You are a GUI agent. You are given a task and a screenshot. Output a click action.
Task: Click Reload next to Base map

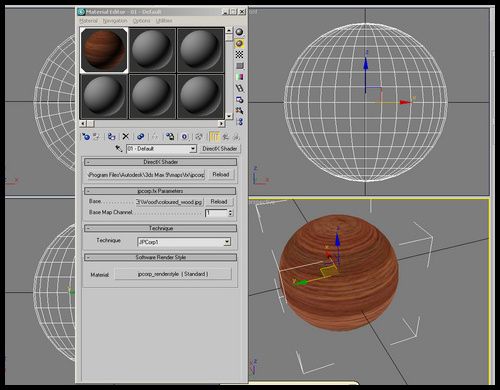(219, 202)
